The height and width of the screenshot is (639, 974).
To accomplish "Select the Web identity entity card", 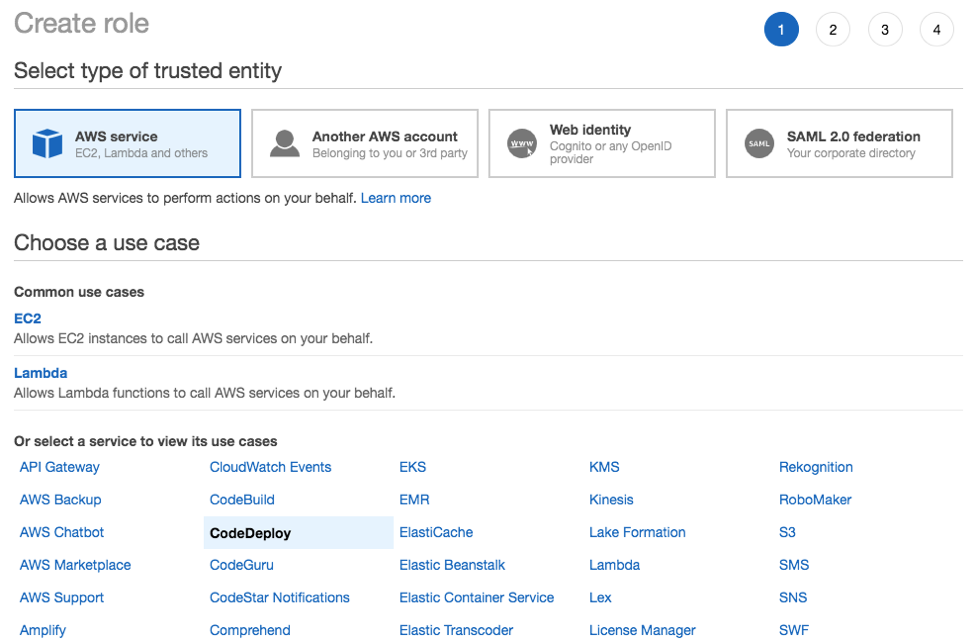I will (x=602, y=143).
